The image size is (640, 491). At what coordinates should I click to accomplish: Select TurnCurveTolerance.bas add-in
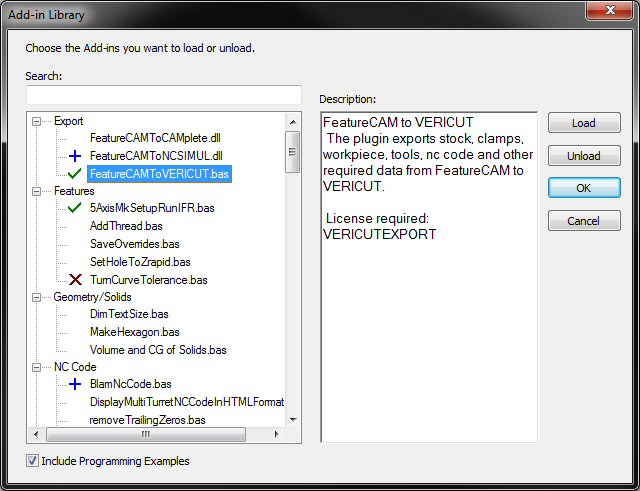(149, 280)
